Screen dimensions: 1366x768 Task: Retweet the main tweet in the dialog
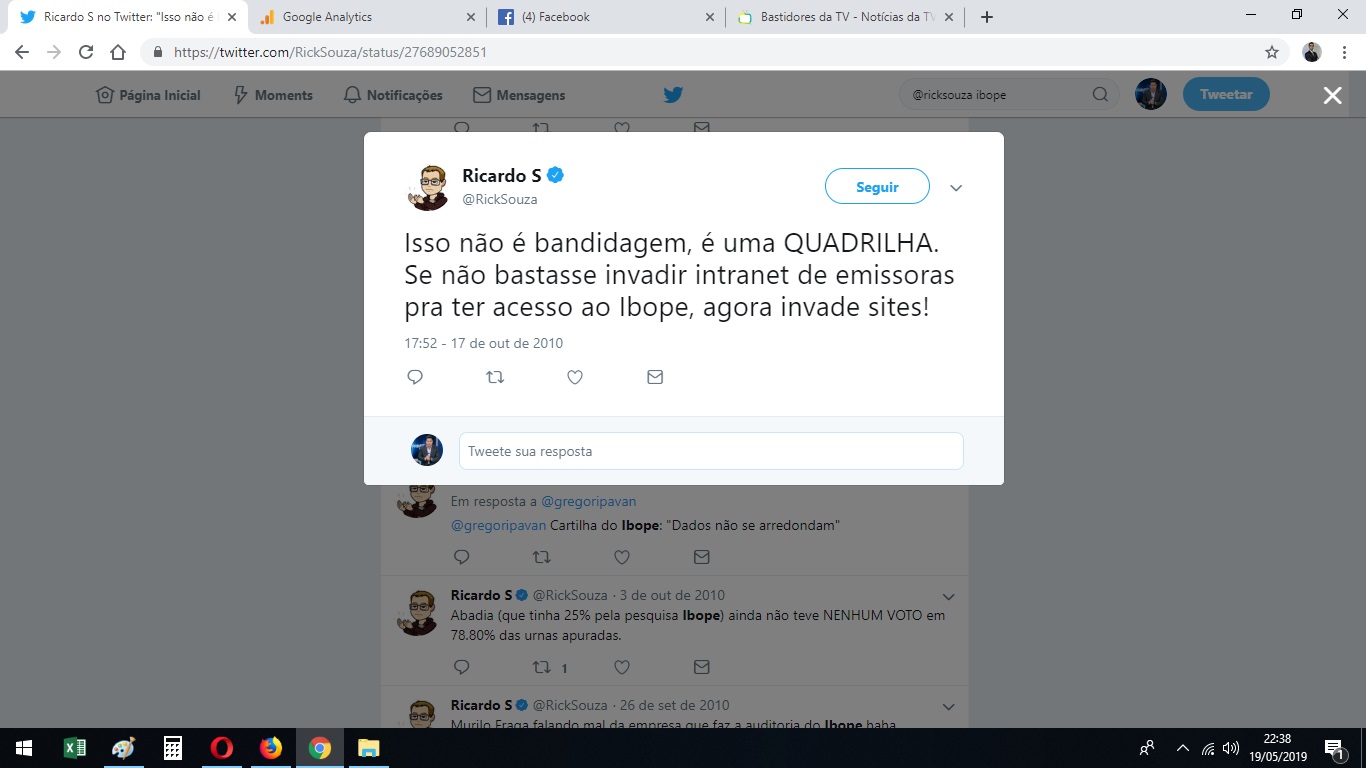(495, 377)
